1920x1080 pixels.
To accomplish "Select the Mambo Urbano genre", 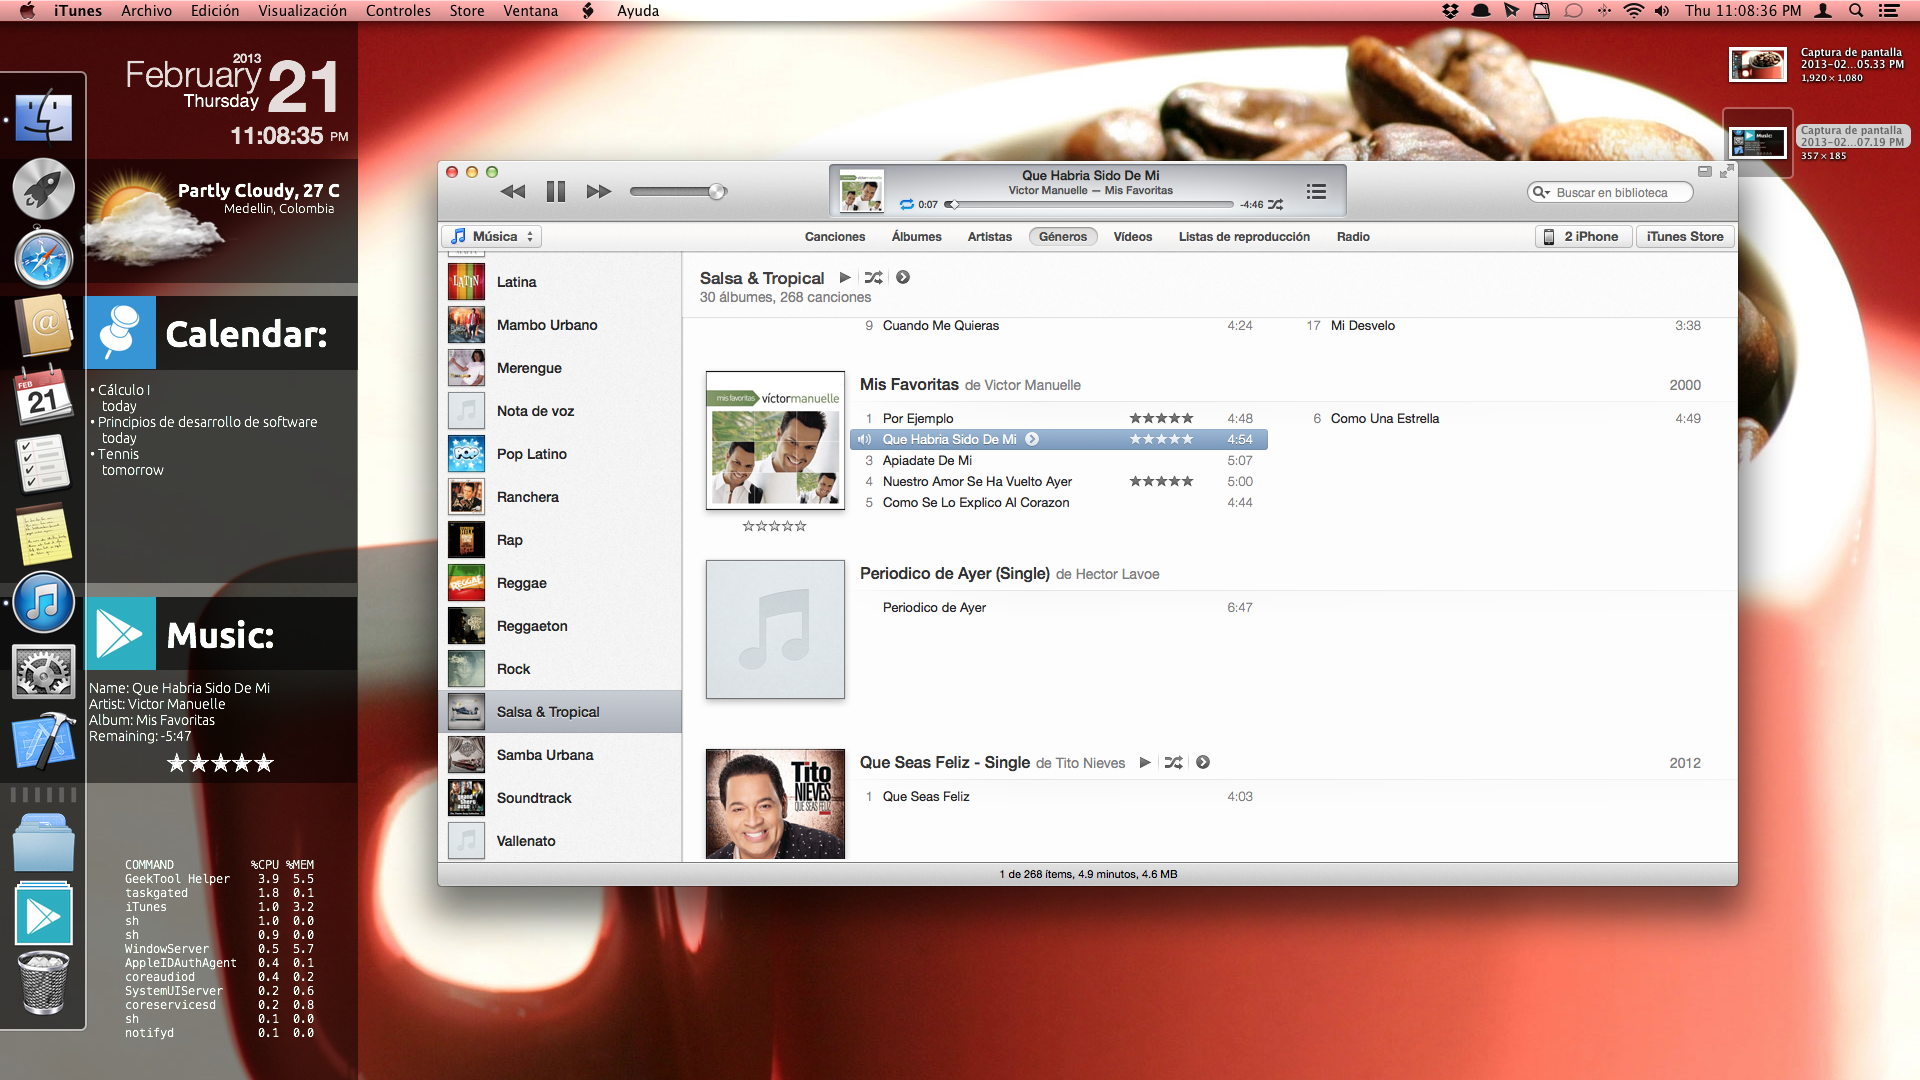I will pos(560,325).
